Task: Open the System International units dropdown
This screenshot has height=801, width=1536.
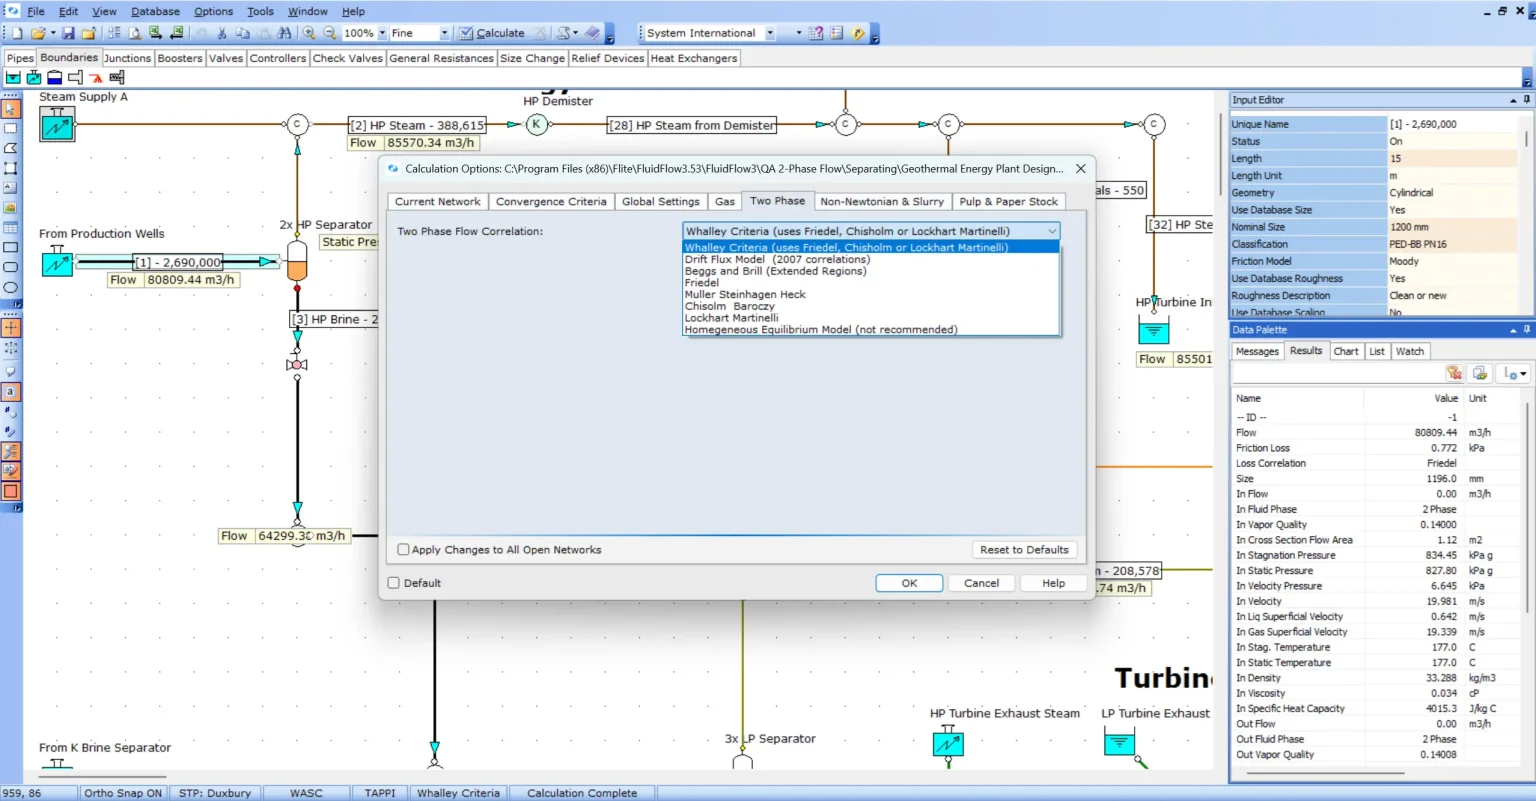Action: click(770, 33)
